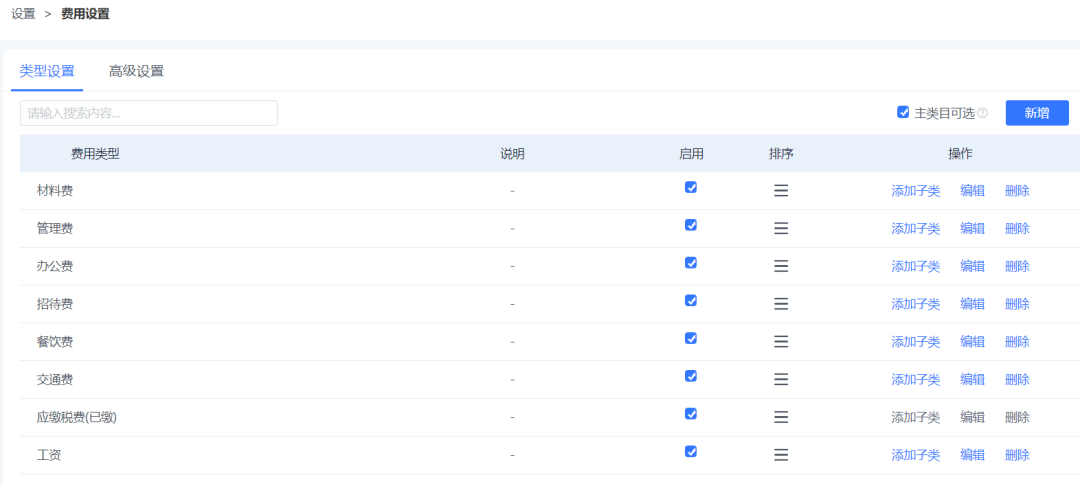Click 添加子类 for 管理费
This screenshot has height=486, width=1080.
pyautogui.click(x=915, y=229)
